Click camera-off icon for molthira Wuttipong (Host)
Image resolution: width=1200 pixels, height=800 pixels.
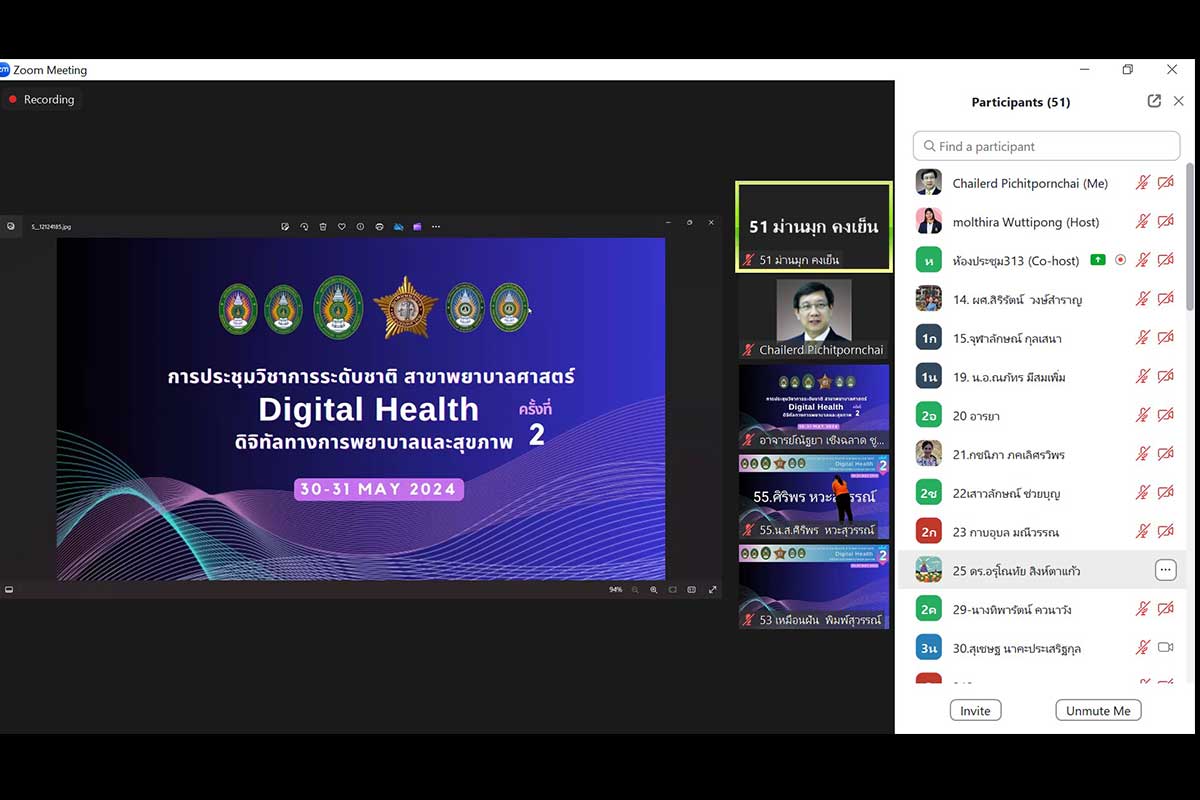(x=1165, y=222)
